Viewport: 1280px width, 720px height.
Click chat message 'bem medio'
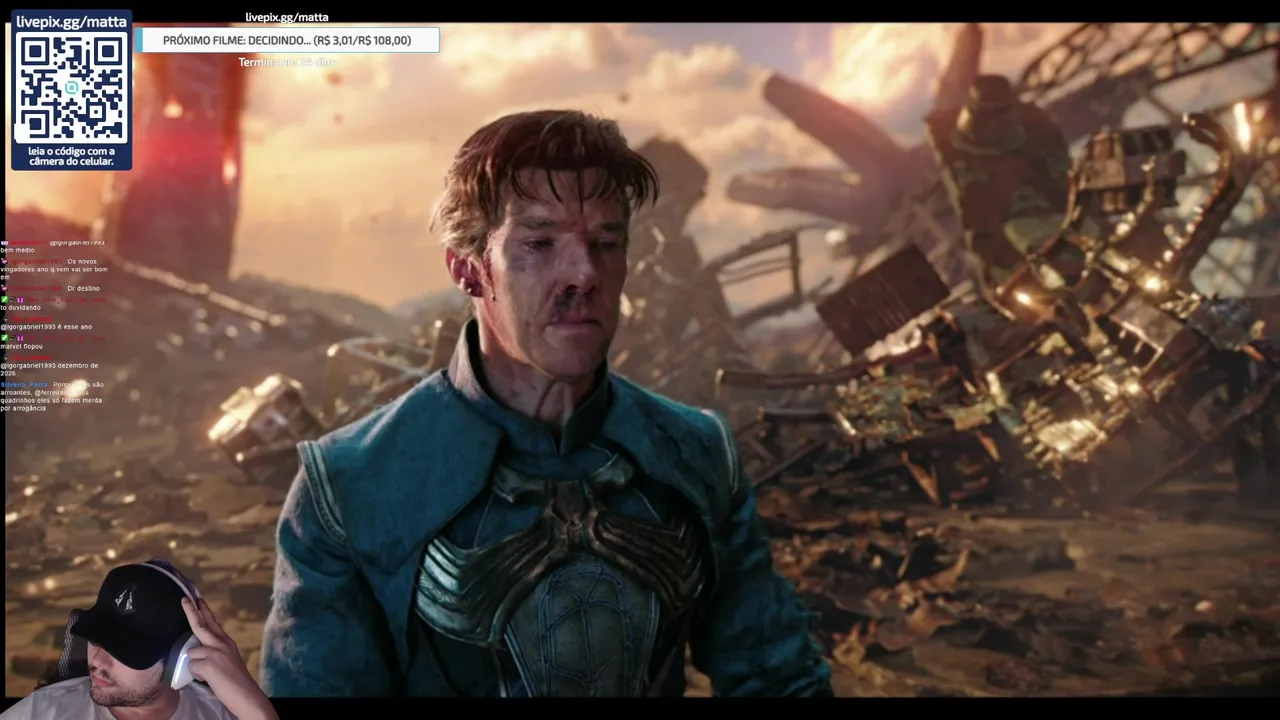[x=17, y=250]
